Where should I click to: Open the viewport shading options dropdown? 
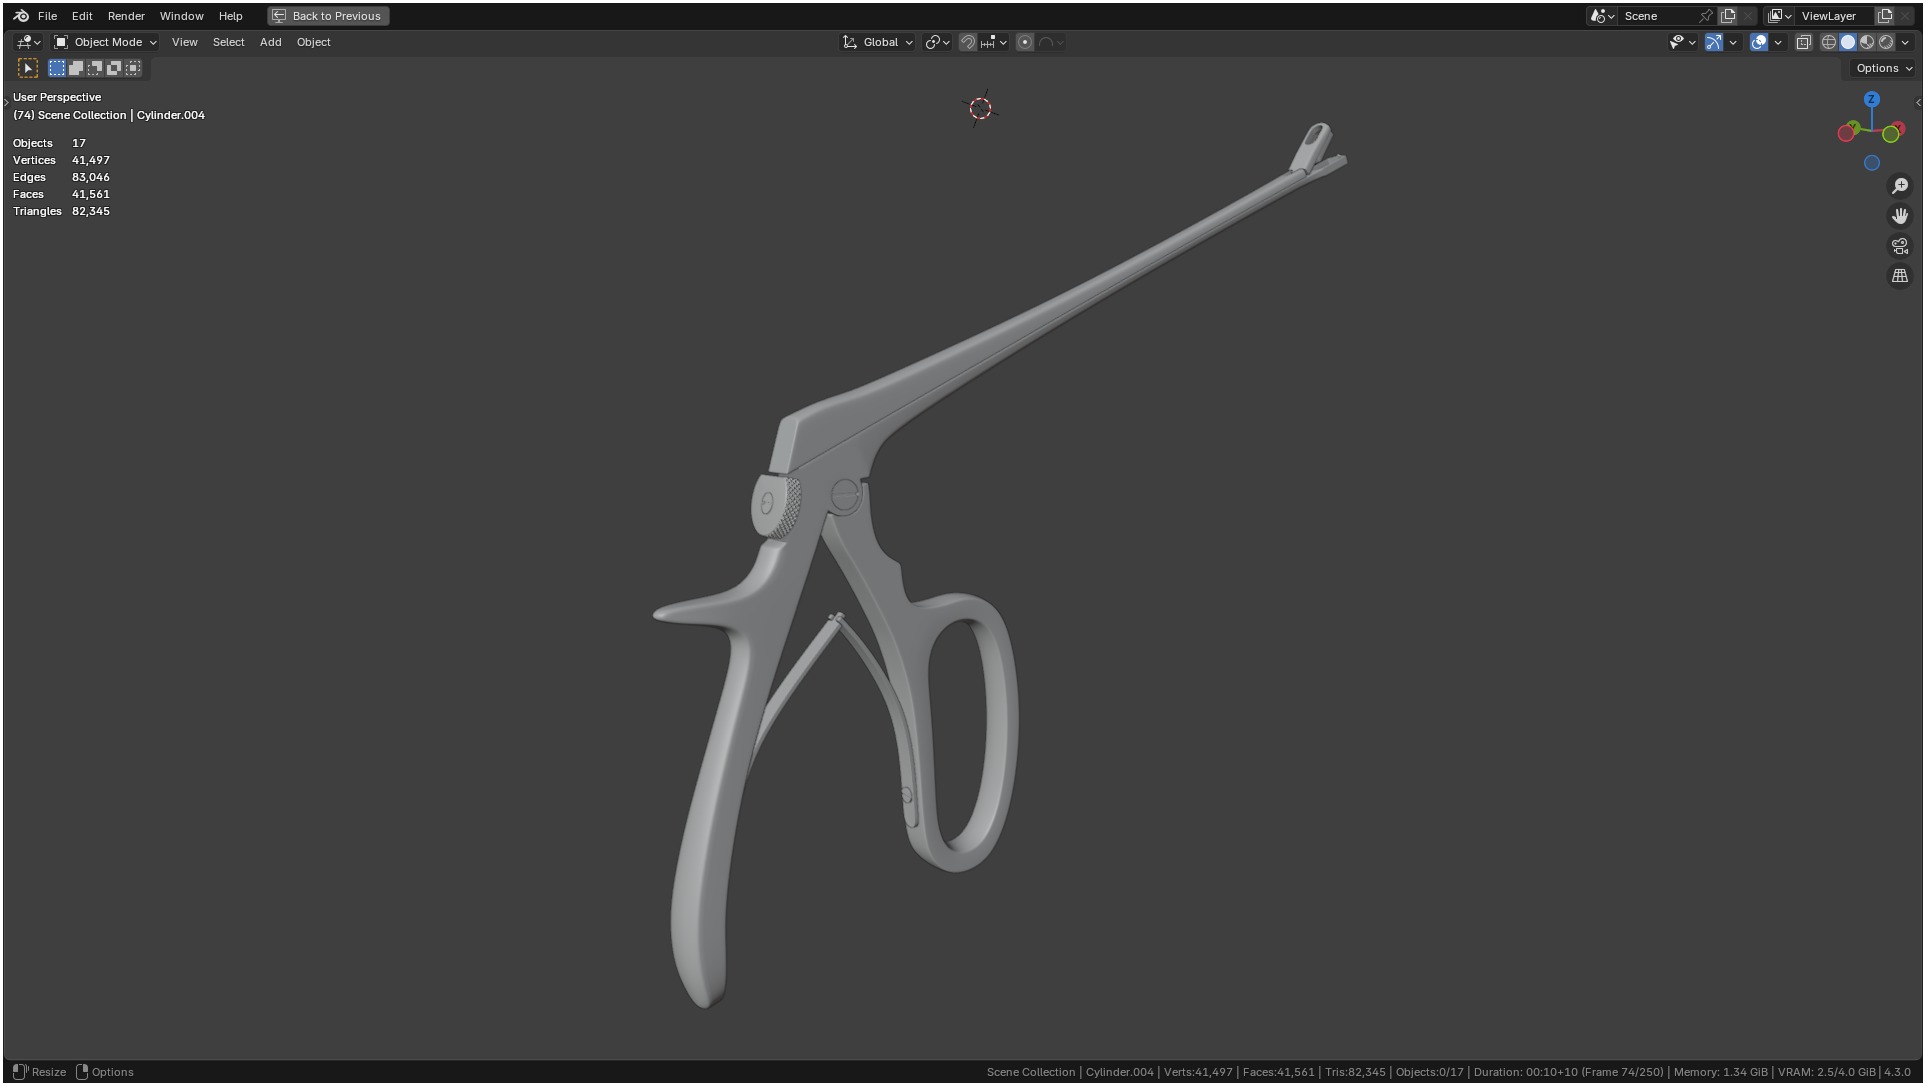1905,42
